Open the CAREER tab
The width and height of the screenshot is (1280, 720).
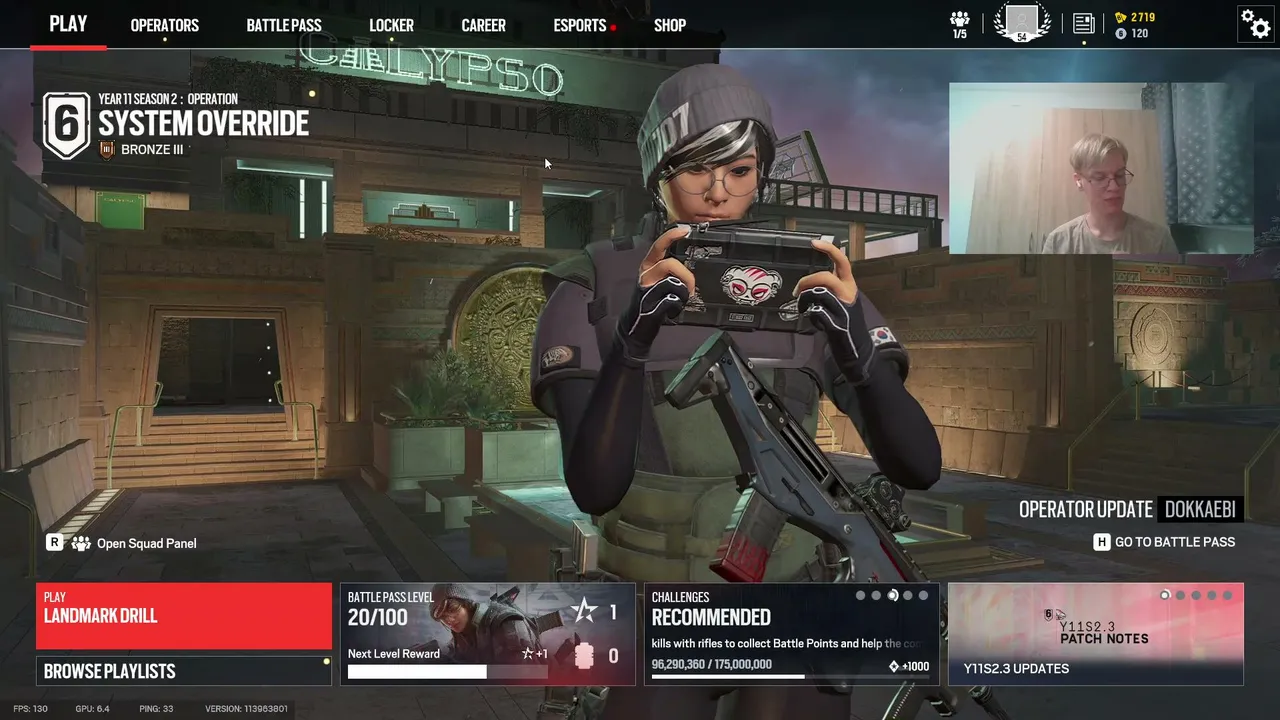pyautogui.click(x=484, y=26)
